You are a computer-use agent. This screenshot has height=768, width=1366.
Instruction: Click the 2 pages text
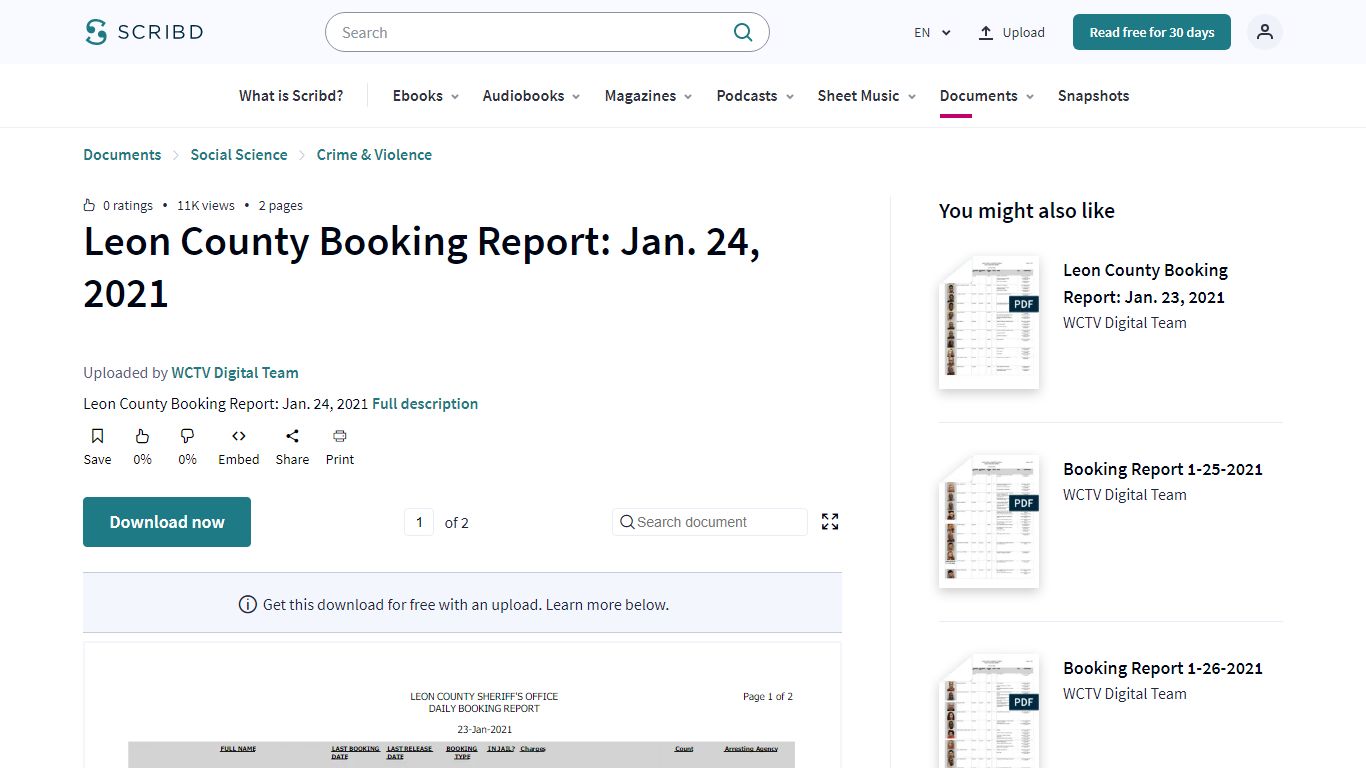tap(281, 205)
